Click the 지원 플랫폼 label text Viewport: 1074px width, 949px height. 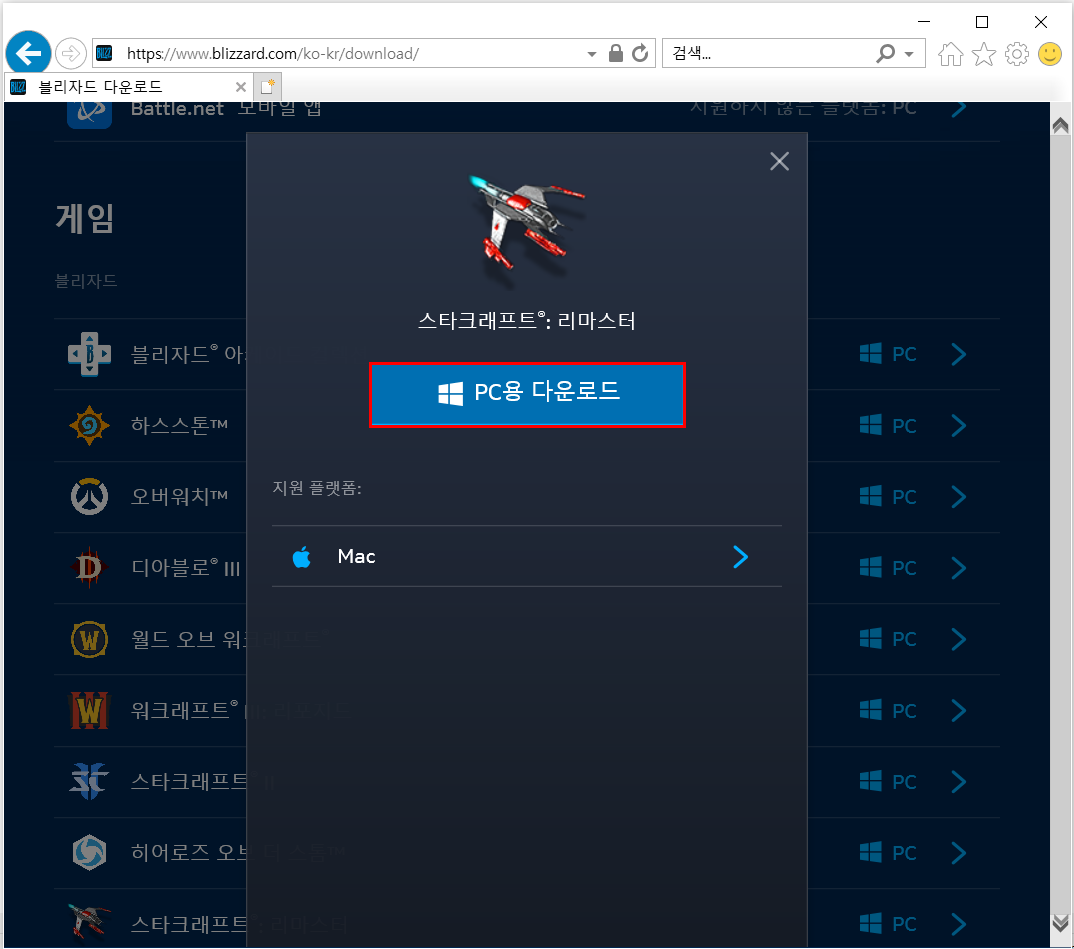(316, 488)
